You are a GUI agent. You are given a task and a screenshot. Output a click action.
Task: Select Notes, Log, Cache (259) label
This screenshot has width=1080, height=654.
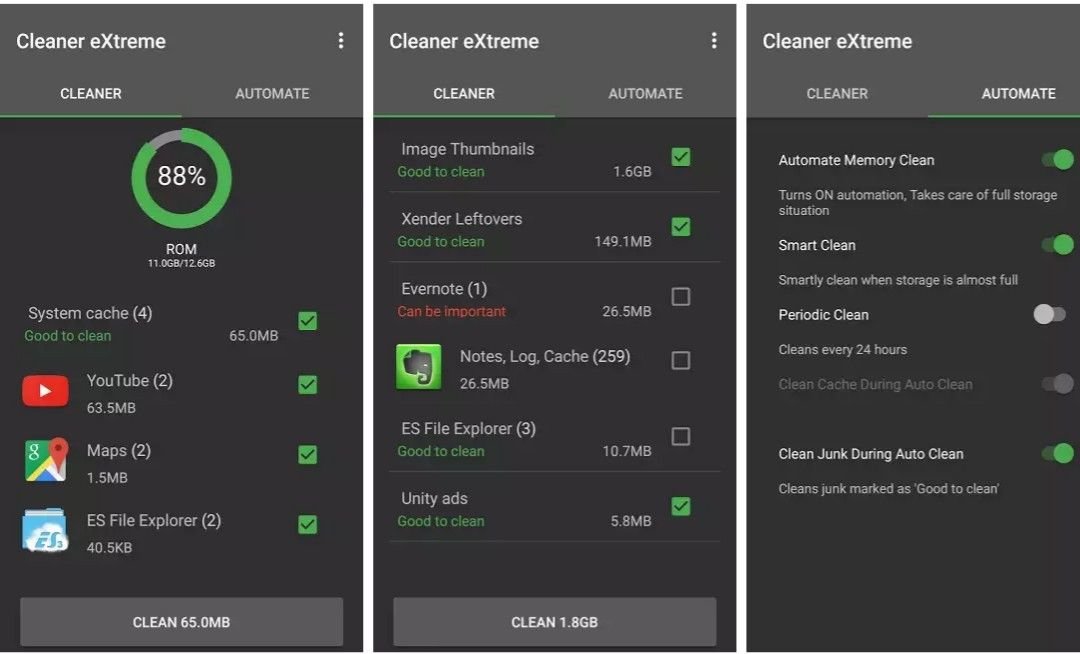tap(545, 357)
